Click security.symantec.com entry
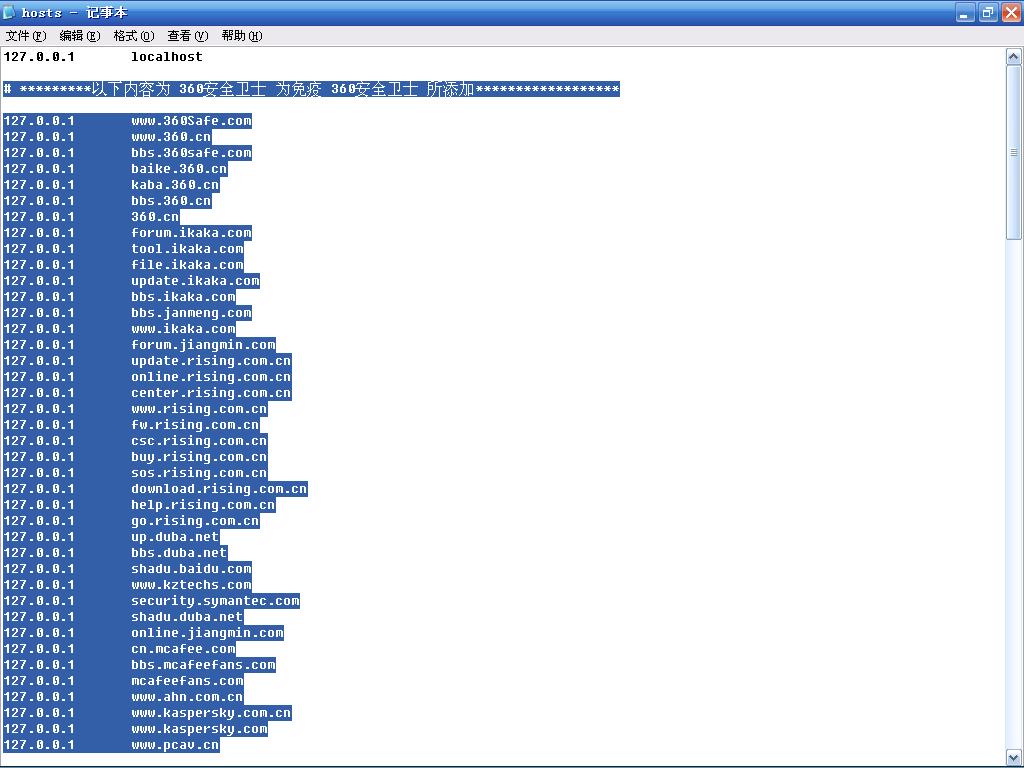Viewport: 1024px width, 768px height. coord(216,601)
